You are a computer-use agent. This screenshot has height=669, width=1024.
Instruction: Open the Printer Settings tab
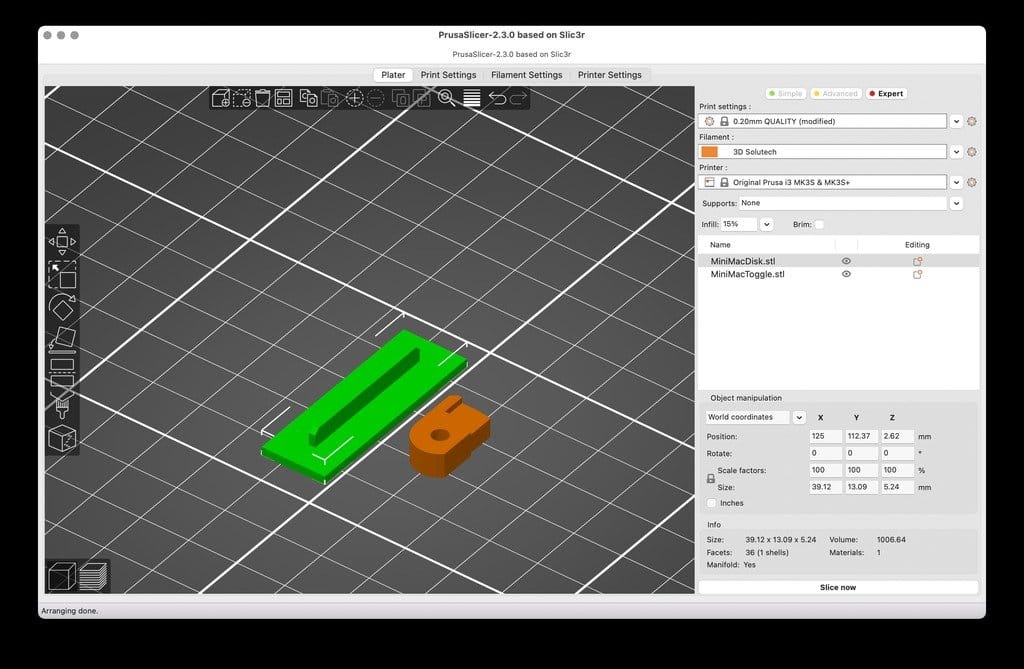(x=609, y=75)
